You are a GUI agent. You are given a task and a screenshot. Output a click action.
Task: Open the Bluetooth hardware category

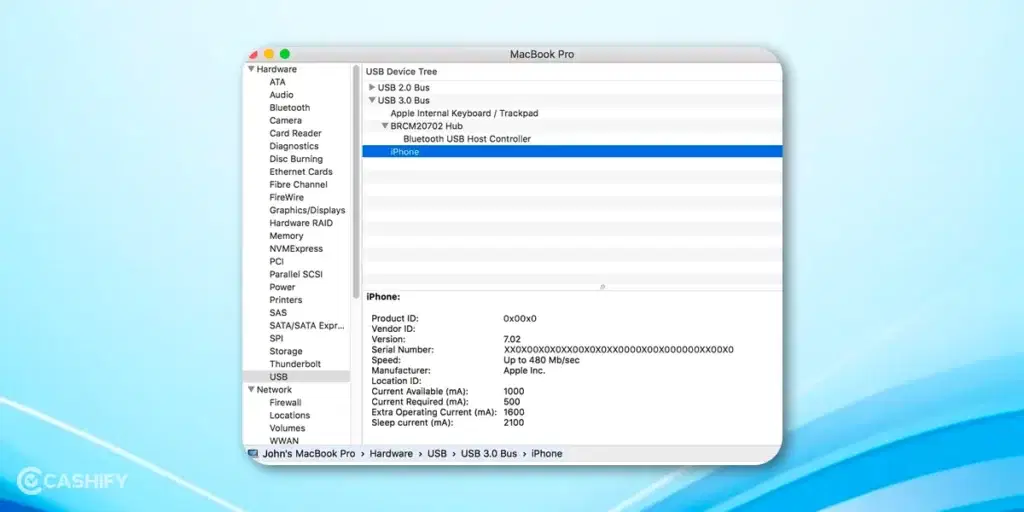pos(290,108)
